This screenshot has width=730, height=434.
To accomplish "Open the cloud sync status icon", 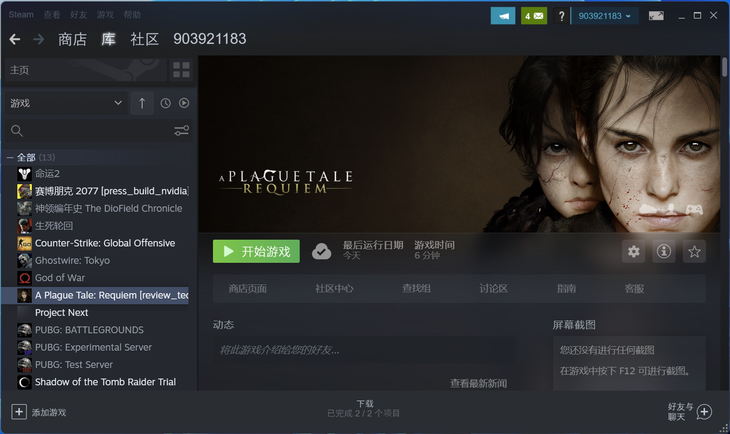I will pos(321,251).
